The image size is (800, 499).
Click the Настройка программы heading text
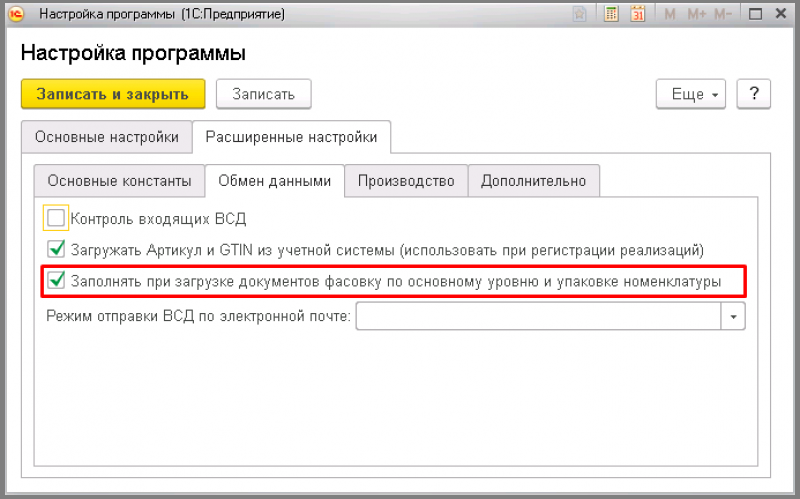133,53
